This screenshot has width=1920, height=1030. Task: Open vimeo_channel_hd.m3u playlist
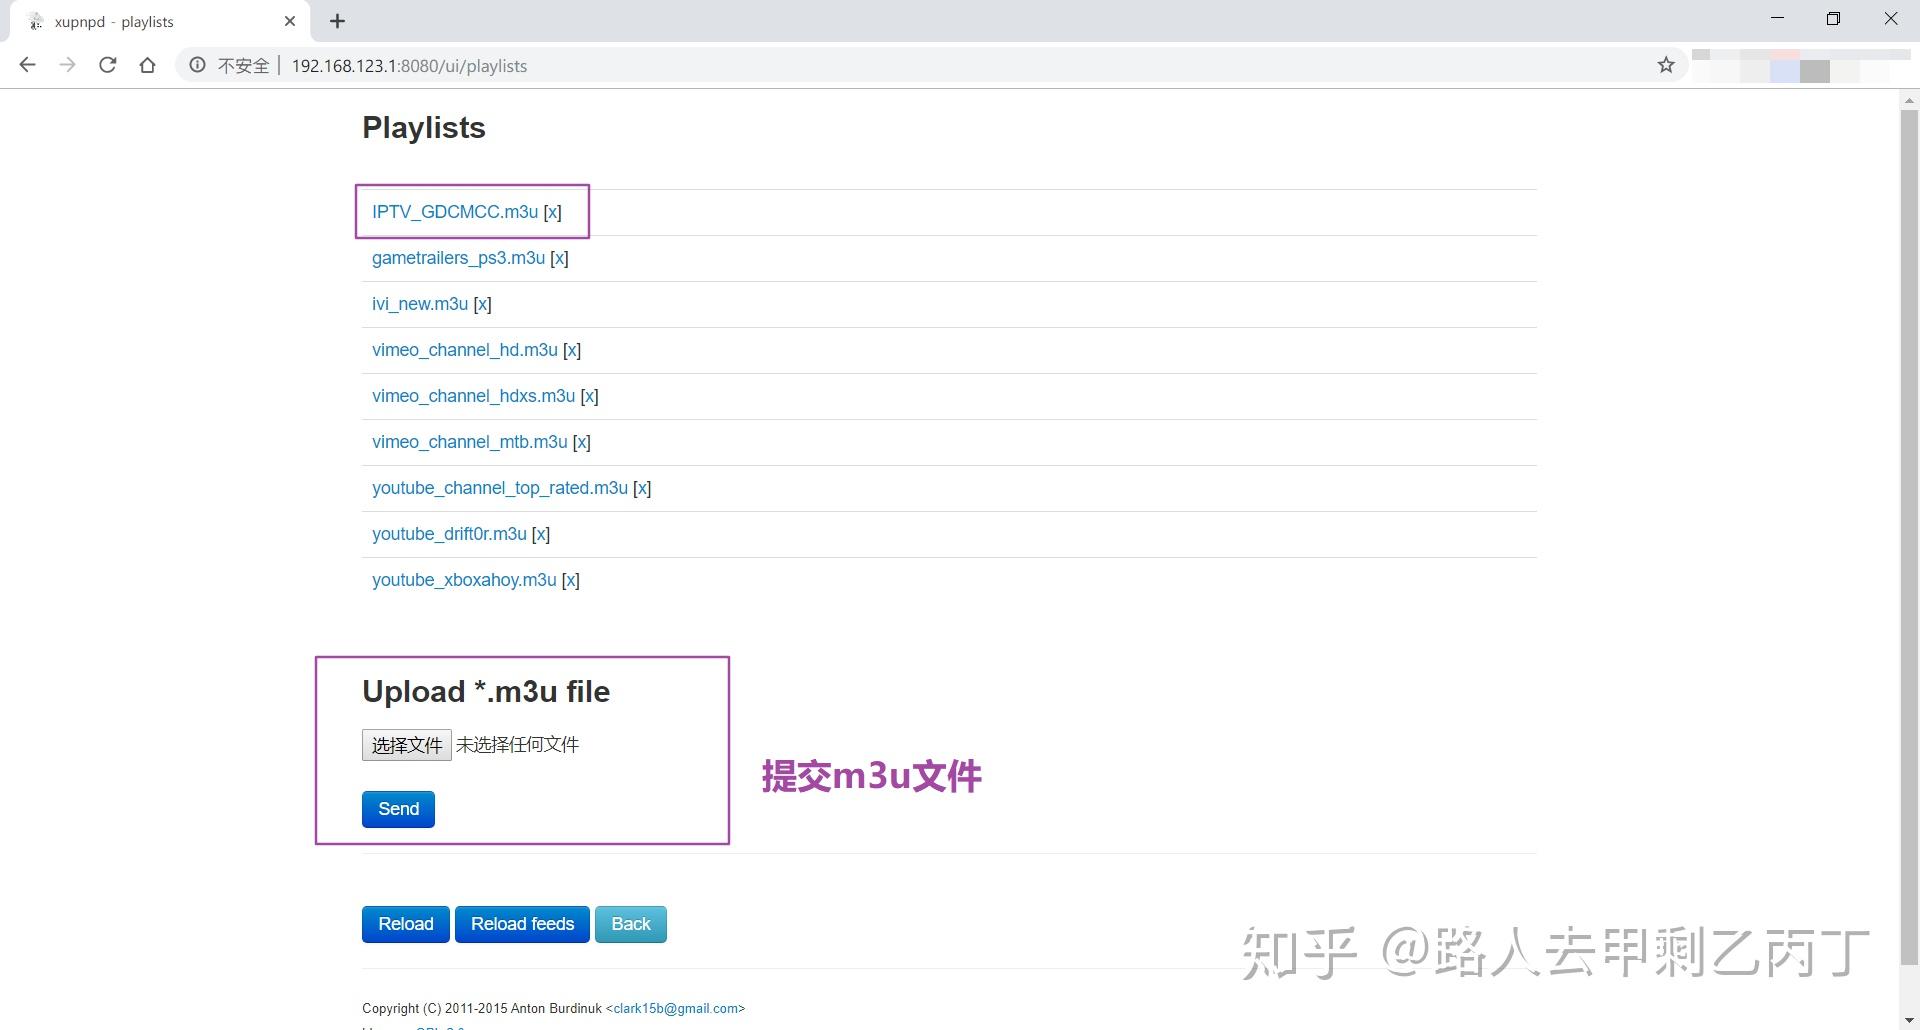(x=465, y=350)
